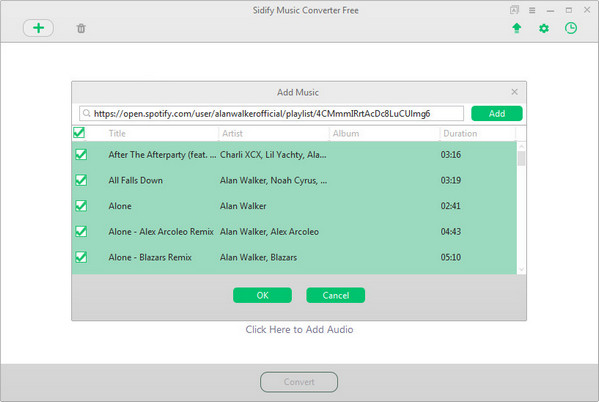Screen dimensions: 599x402
Task: Sort by the Album column header
Action: tap(346, 133)
